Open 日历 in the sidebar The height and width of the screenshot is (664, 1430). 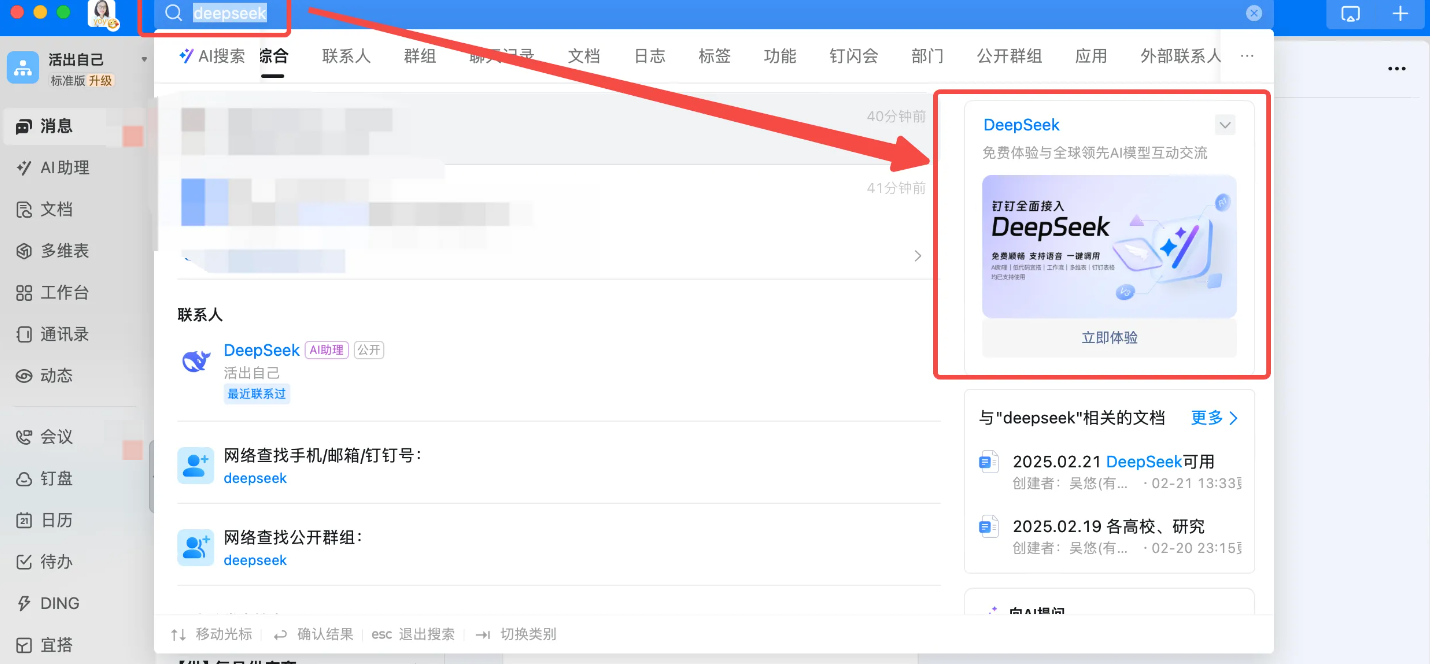click(45, 520)
